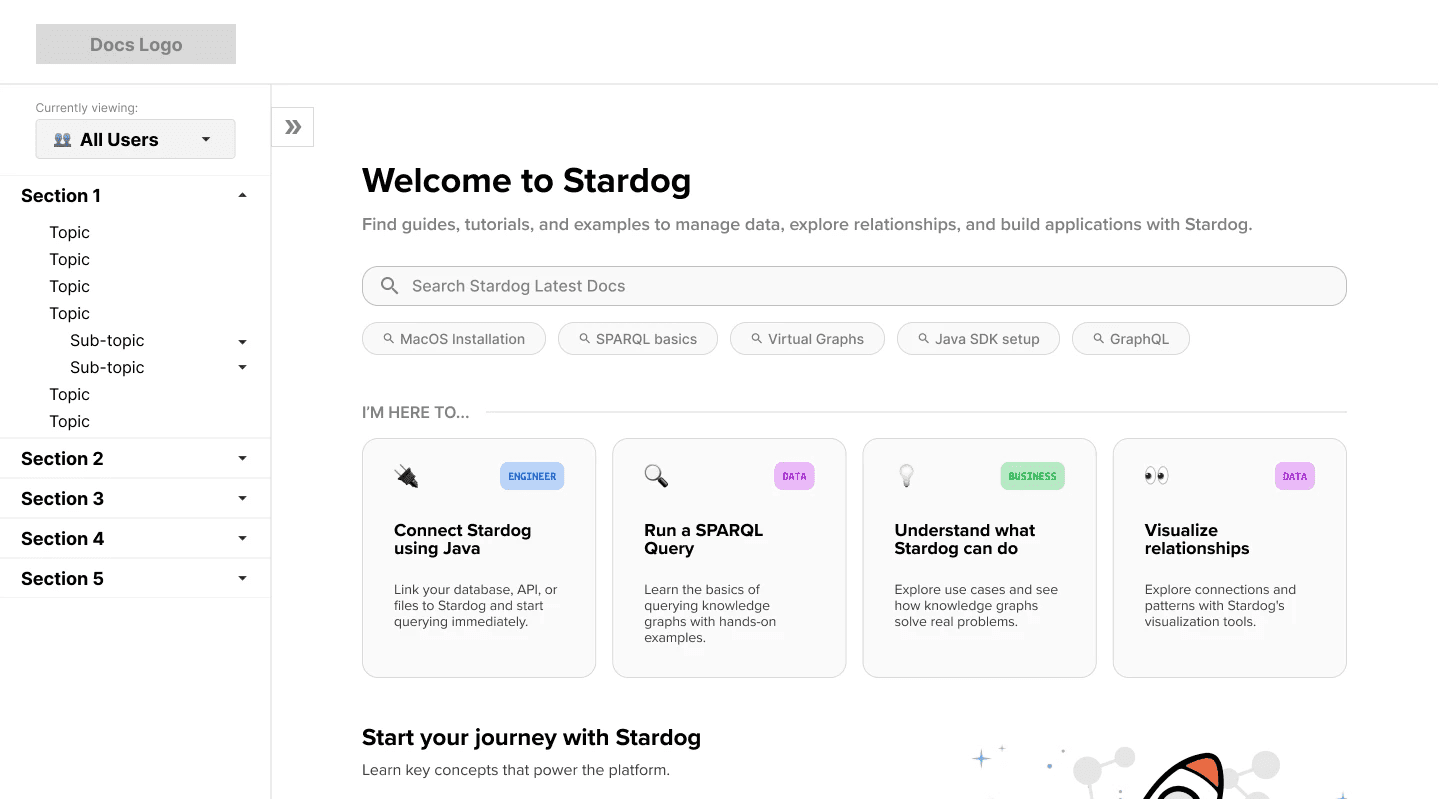Image resolution: width=1440 pixels, height=799 pixels.
Task: Click the users icon beside All Users
Action: coord(62,140)
